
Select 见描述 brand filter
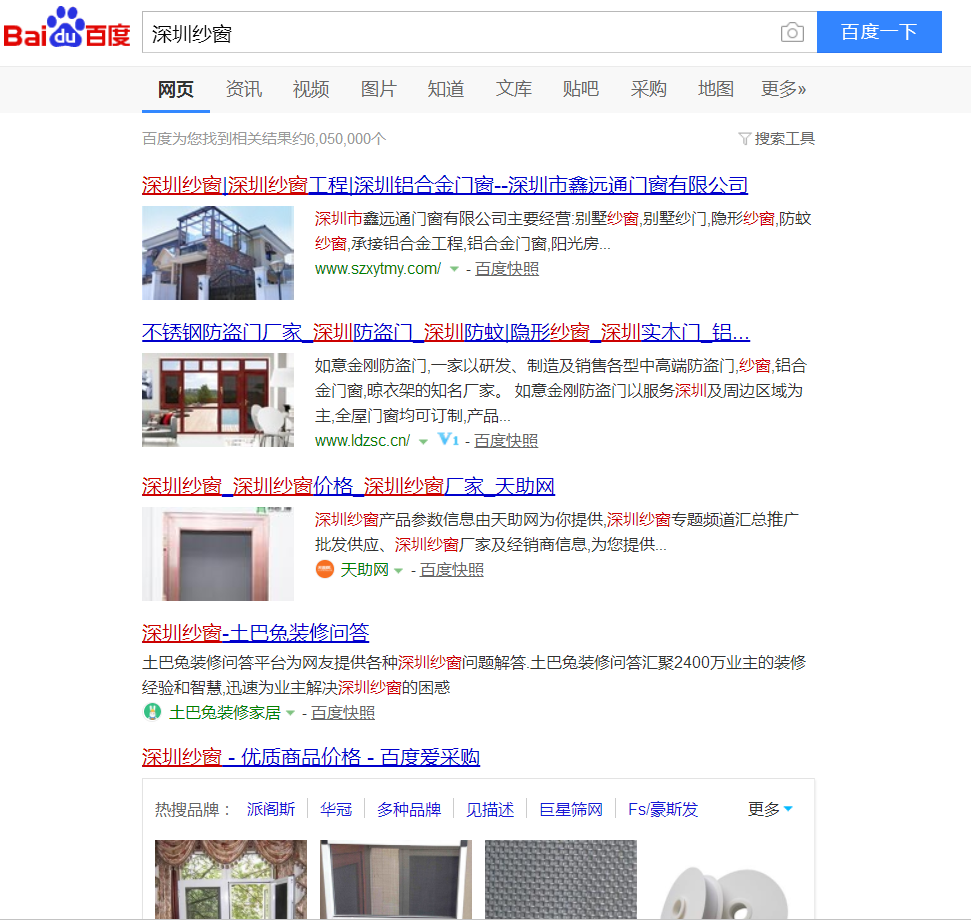pos(490,810)
